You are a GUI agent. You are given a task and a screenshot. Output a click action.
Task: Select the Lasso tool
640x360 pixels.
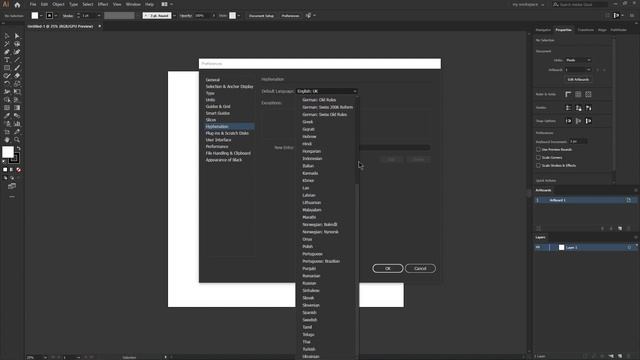pos(17,44)
